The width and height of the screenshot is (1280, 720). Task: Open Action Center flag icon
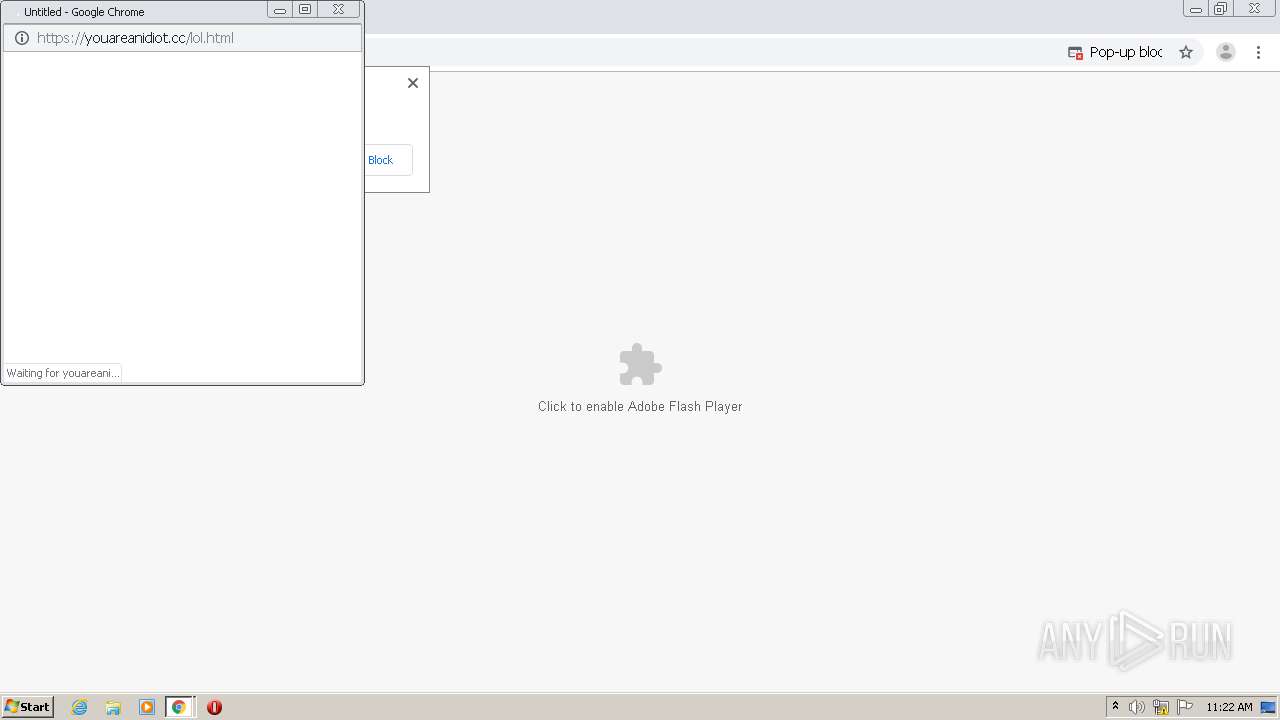1185,707
